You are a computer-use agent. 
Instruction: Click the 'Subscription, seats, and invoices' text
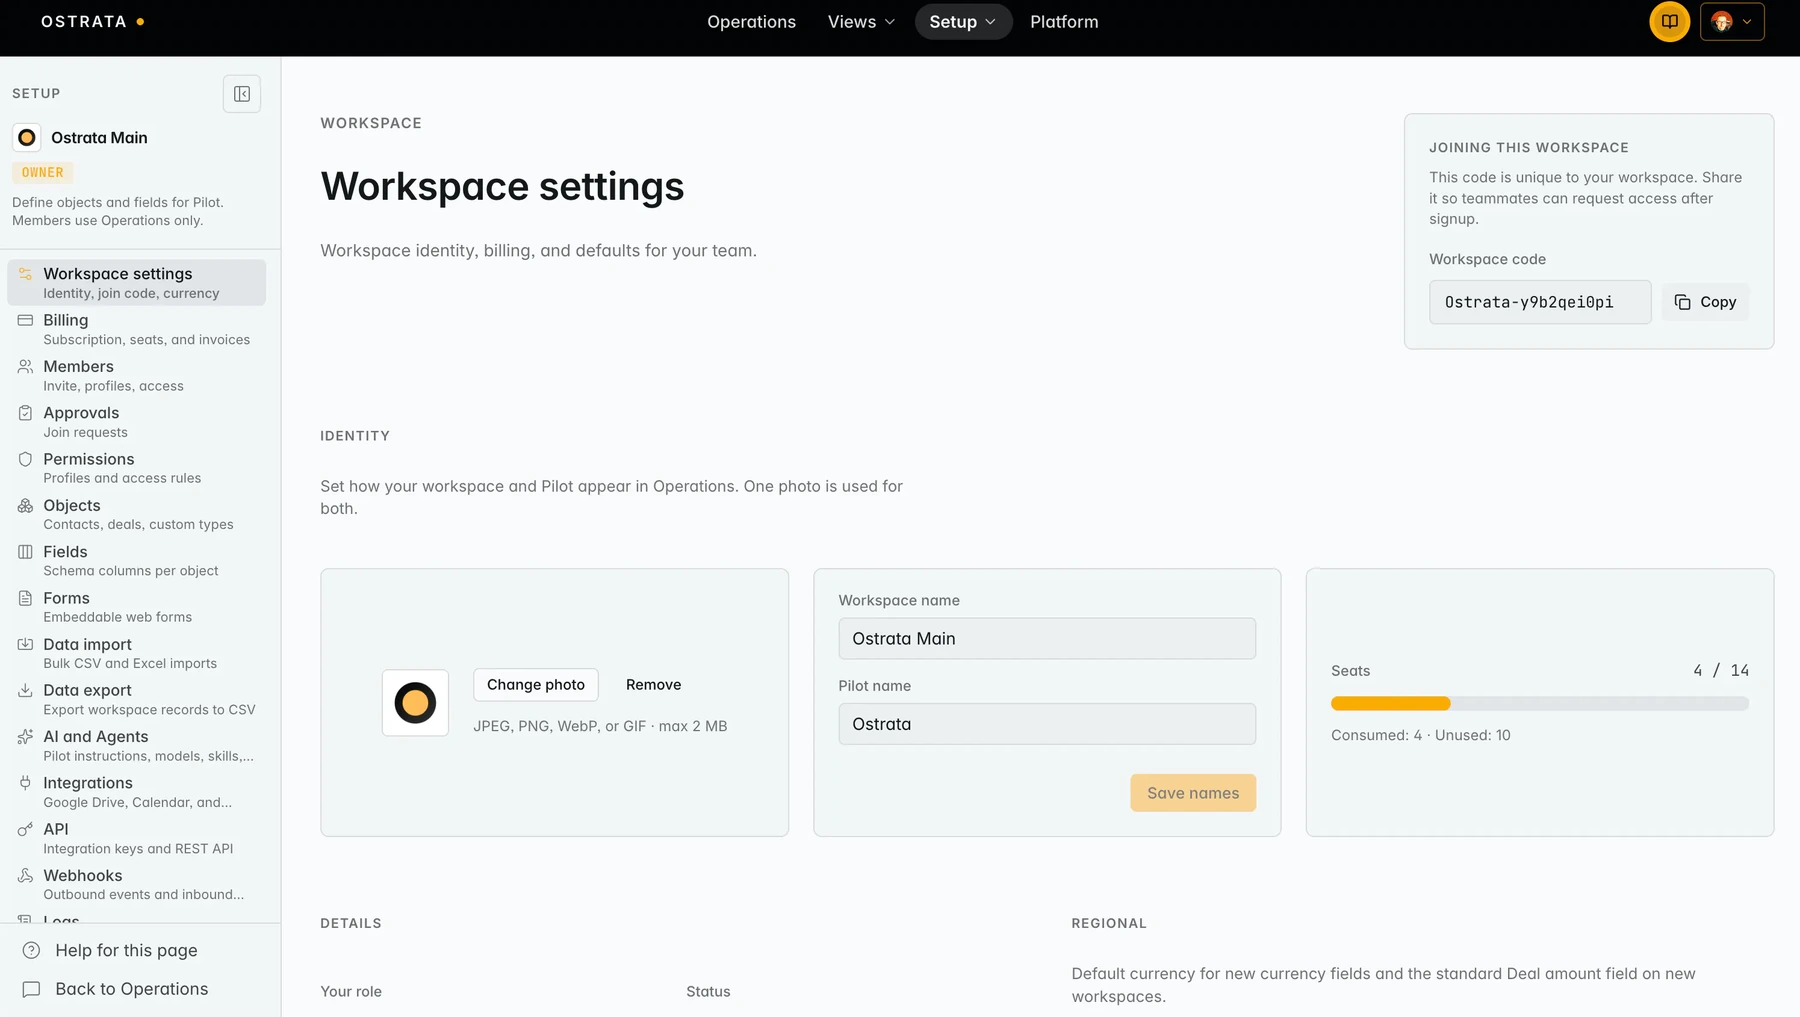pos(146,340)
